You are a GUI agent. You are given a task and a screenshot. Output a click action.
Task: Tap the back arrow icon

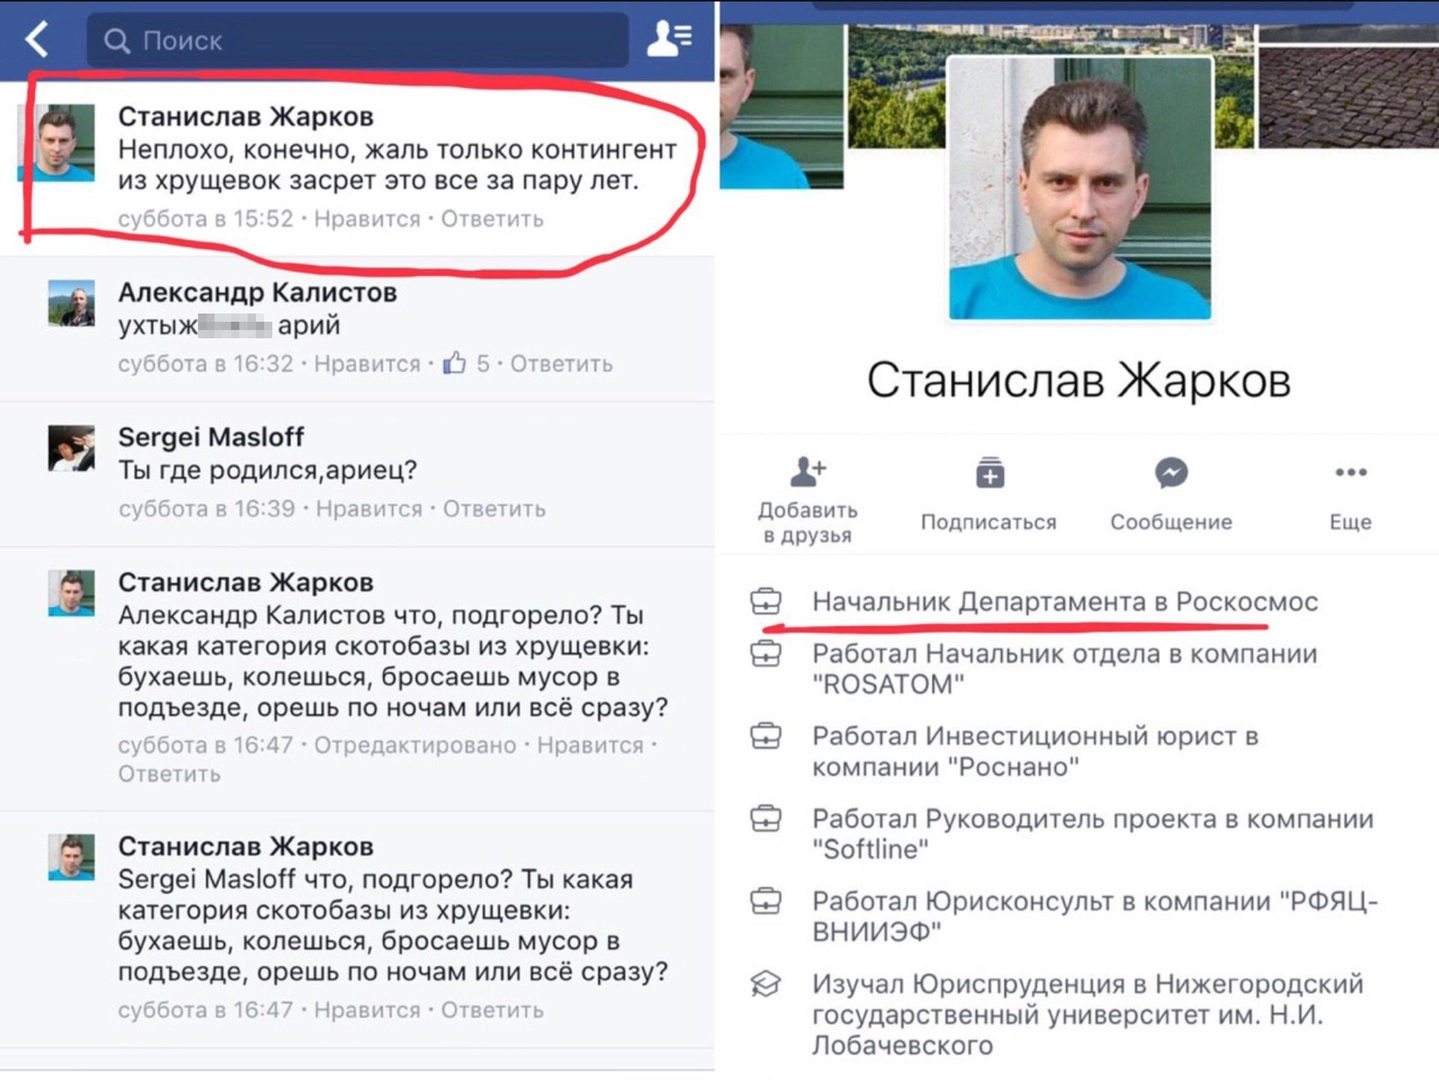(37, 40)
